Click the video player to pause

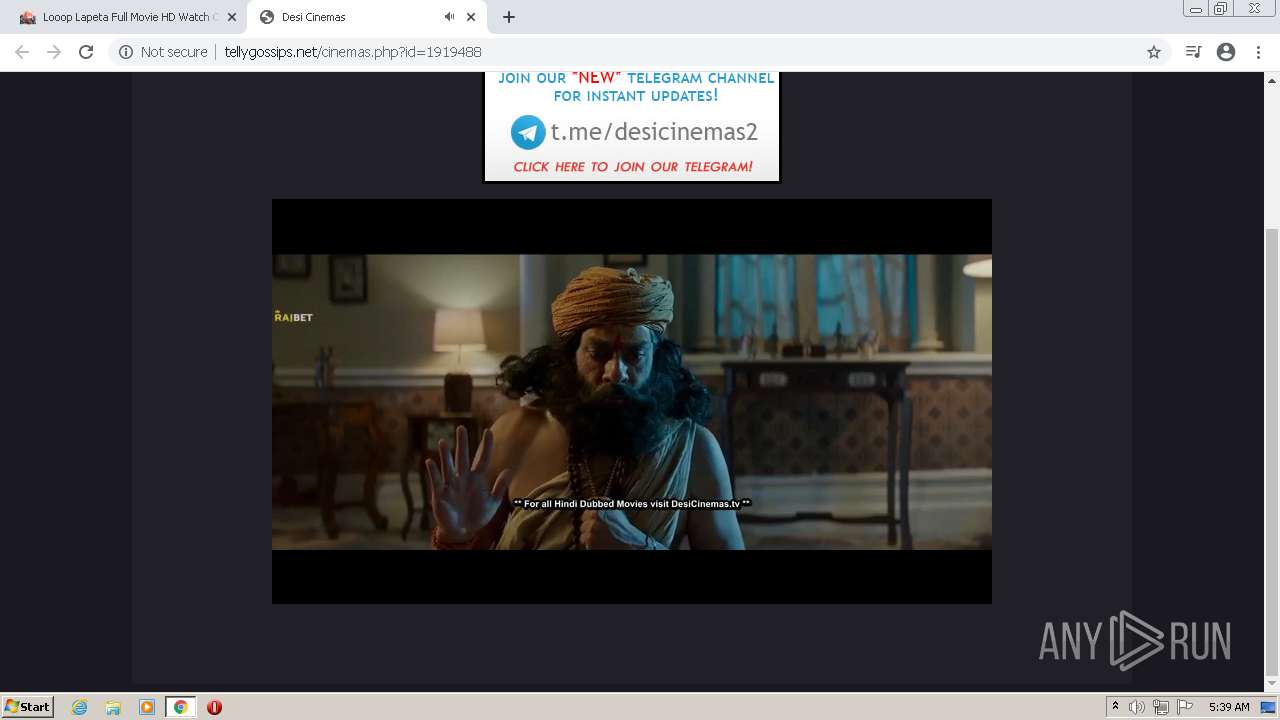point(632,401)
